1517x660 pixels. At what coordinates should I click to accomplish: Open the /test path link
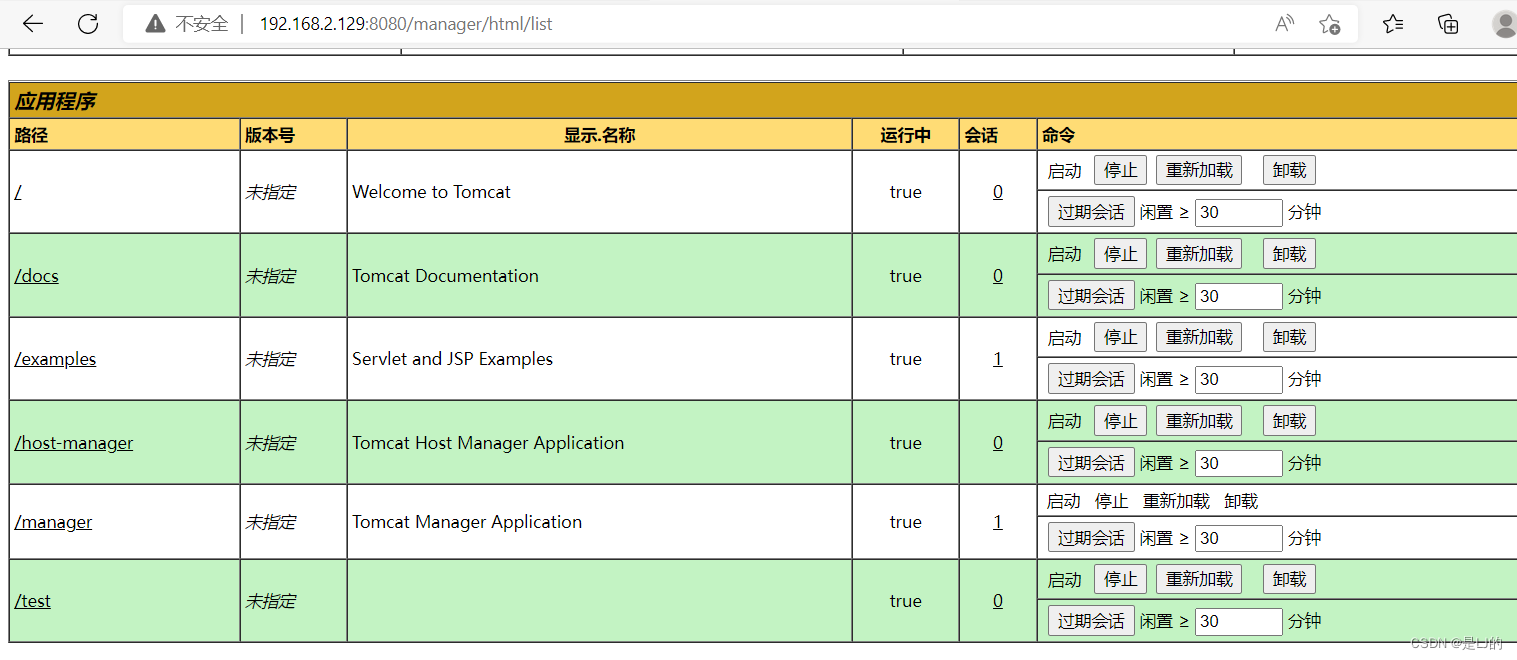(x=33, y=601)
